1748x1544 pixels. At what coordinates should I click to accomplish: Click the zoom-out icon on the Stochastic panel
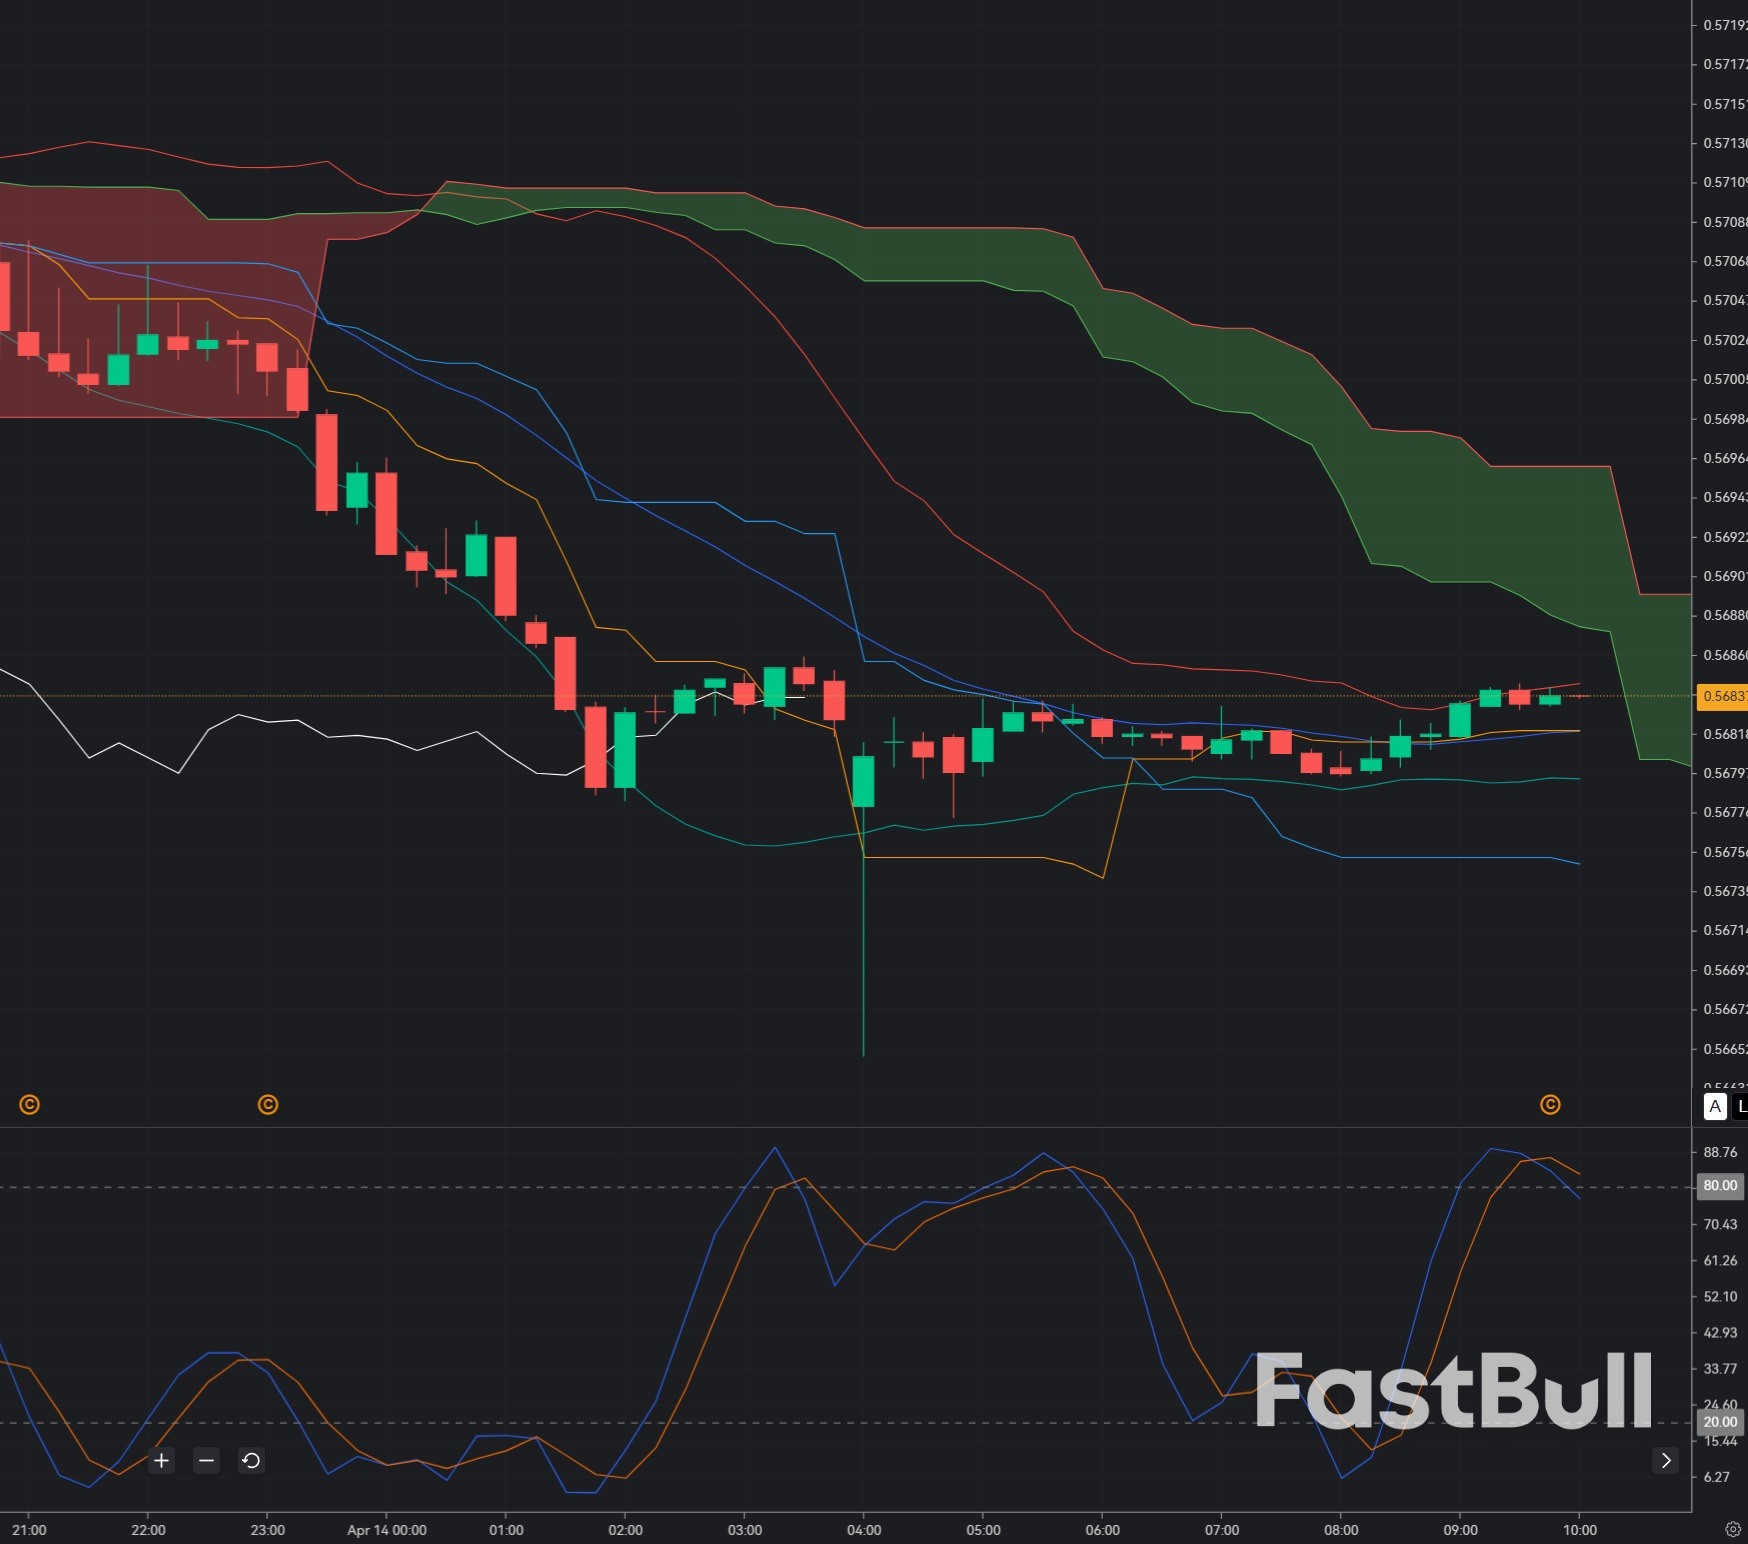[206, 1460]
